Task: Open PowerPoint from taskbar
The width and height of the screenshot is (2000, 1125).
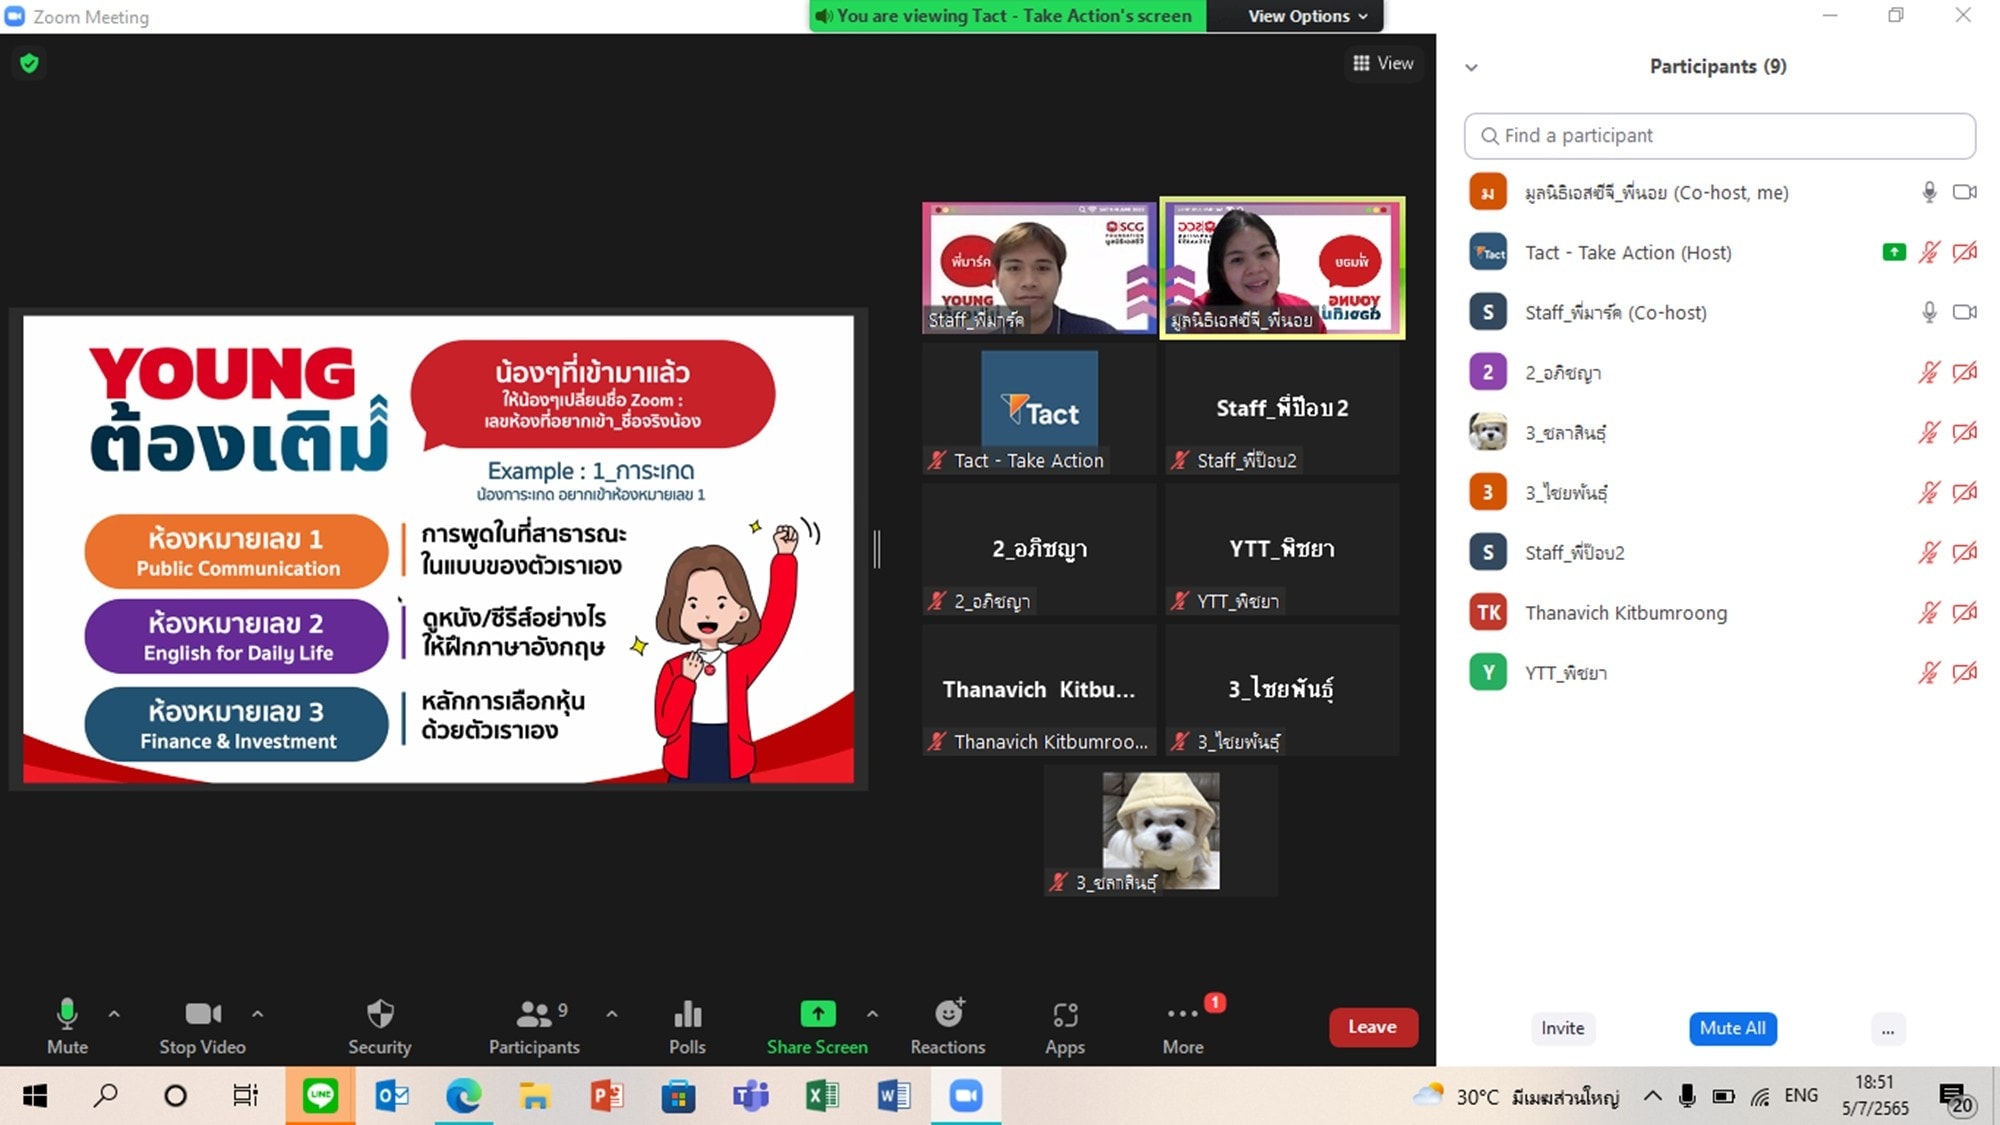Action: 607,1096
